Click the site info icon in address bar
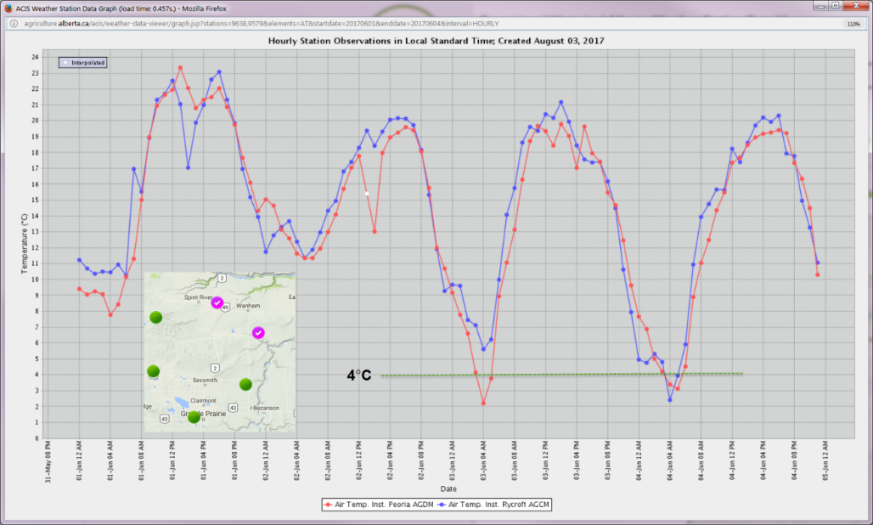 click(x=15, y=23)
